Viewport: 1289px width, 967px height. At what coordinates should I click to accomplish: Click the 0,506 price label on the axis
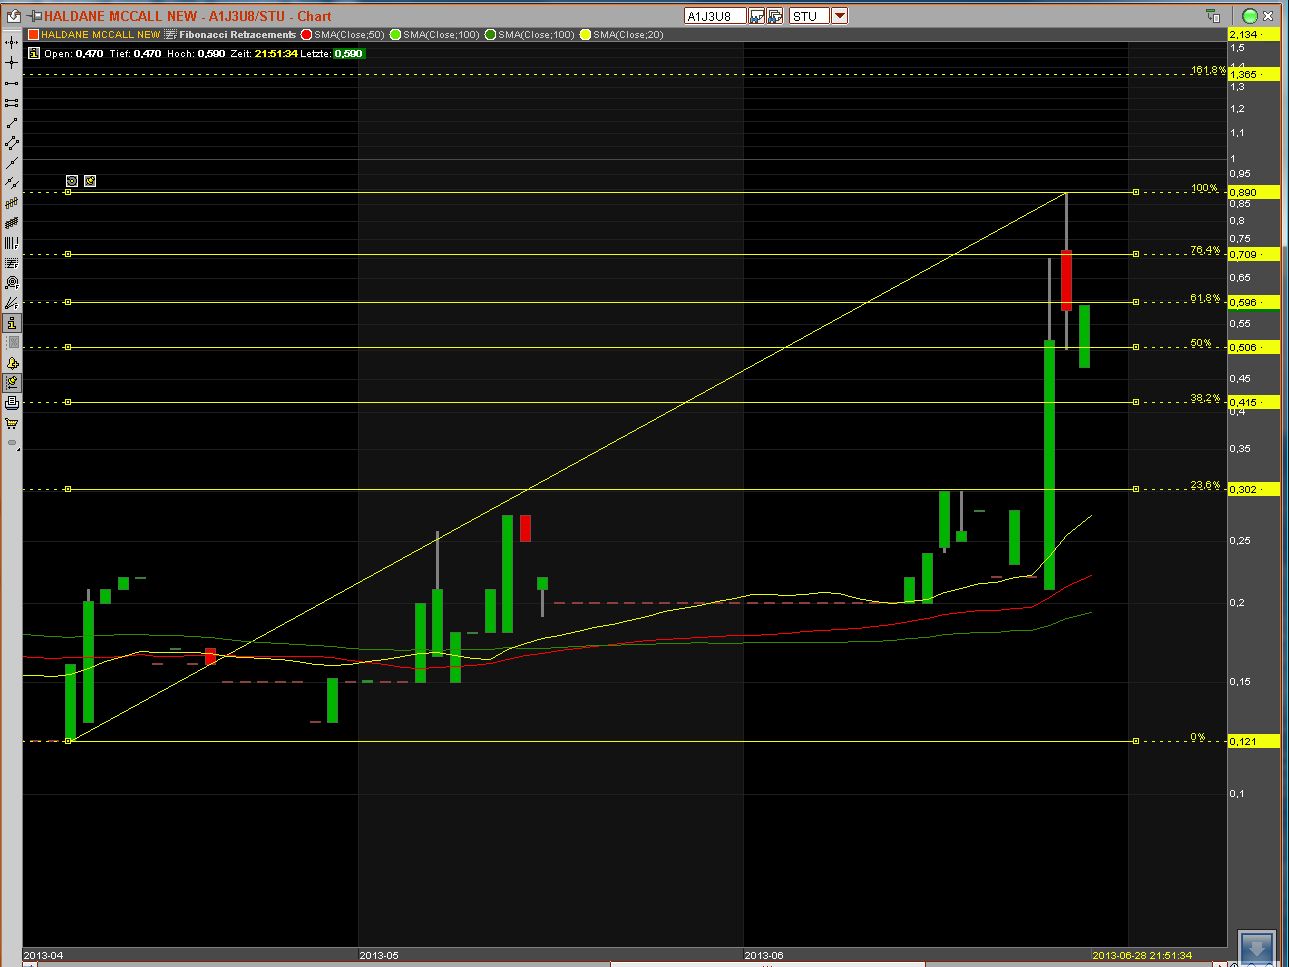[x=1254, y=347]
